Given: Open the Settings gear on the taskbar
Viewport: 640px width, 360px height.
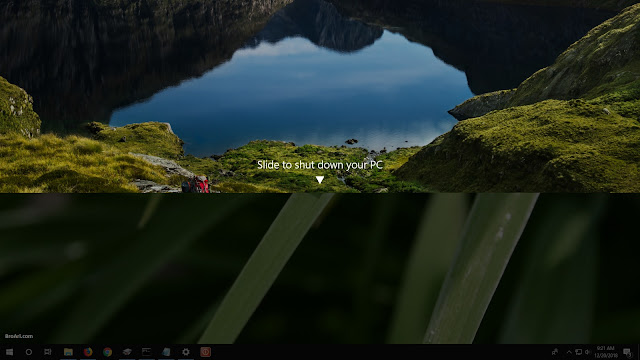Looking at the screenshot, I should pyautogui.click(x=186, y=352).
